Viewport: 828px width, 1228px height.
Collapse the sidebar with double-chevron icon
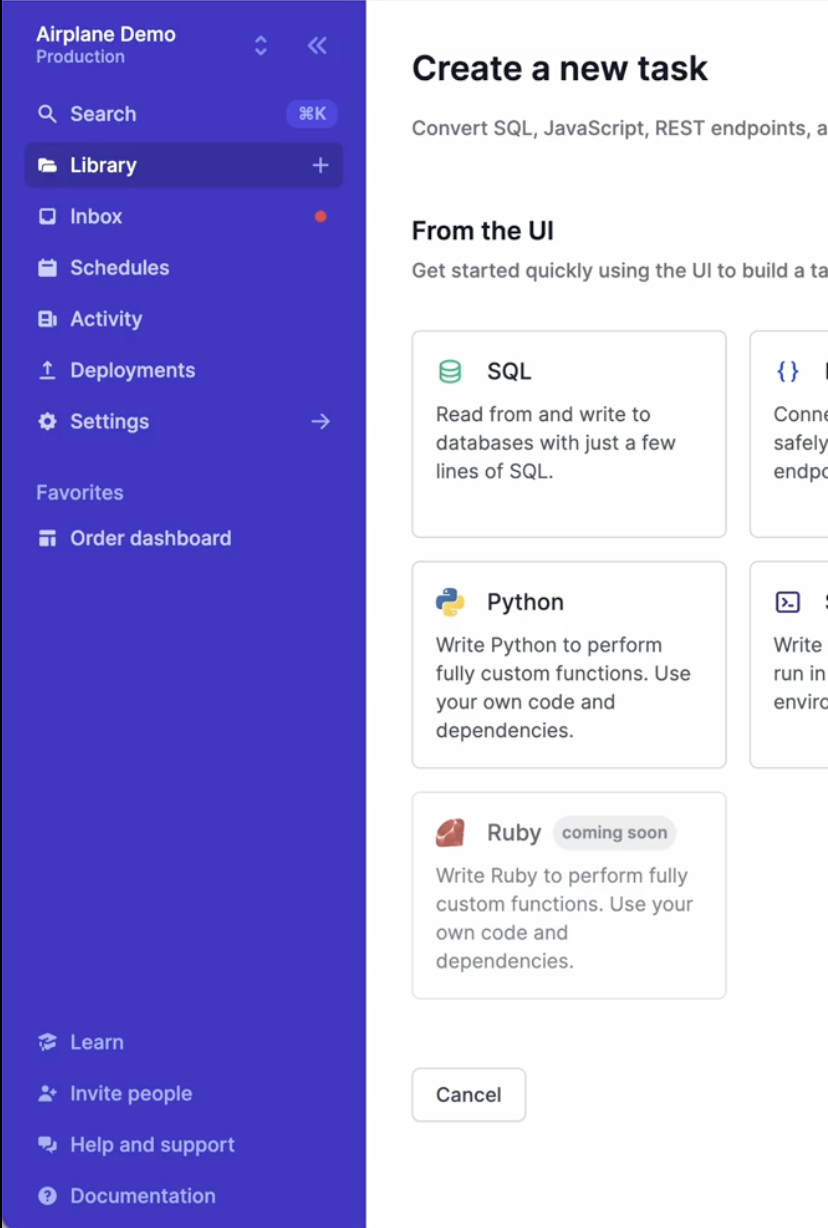tap(317, 45)
